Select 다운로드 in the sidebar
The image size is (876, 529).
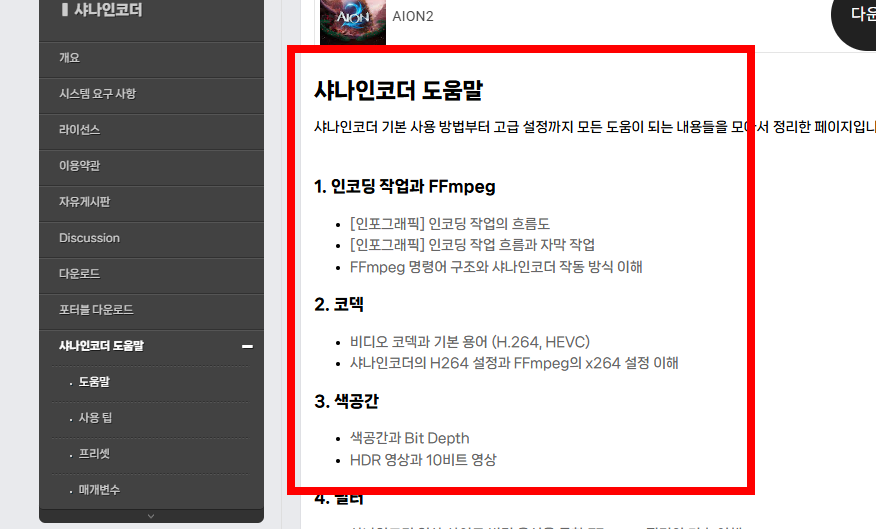point(151,274)
